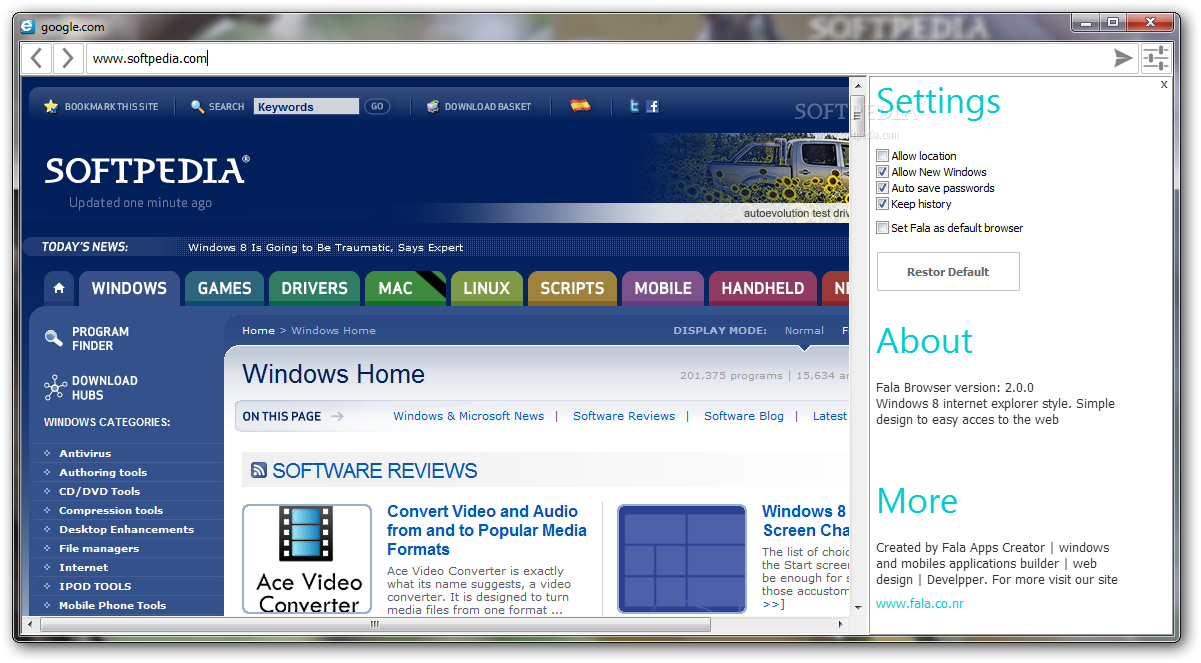Click the Search magnifier icon
The width and height of the screenshot is (1201, 663).
coord(197,106)
